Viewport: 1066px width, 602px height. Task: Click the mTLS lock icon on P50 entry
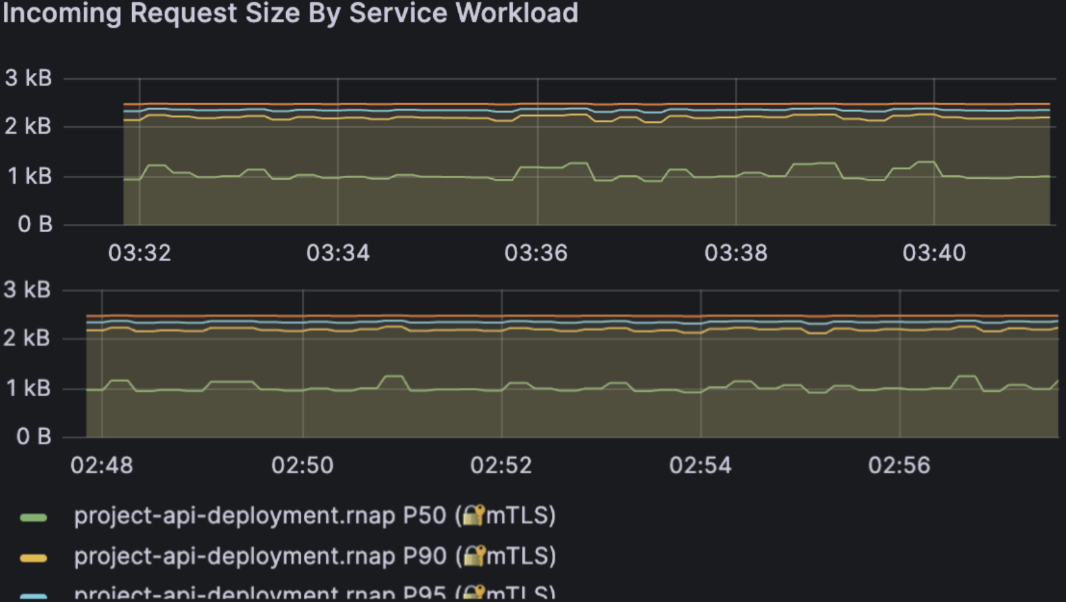pyautogui.click(x=471, y=516)
